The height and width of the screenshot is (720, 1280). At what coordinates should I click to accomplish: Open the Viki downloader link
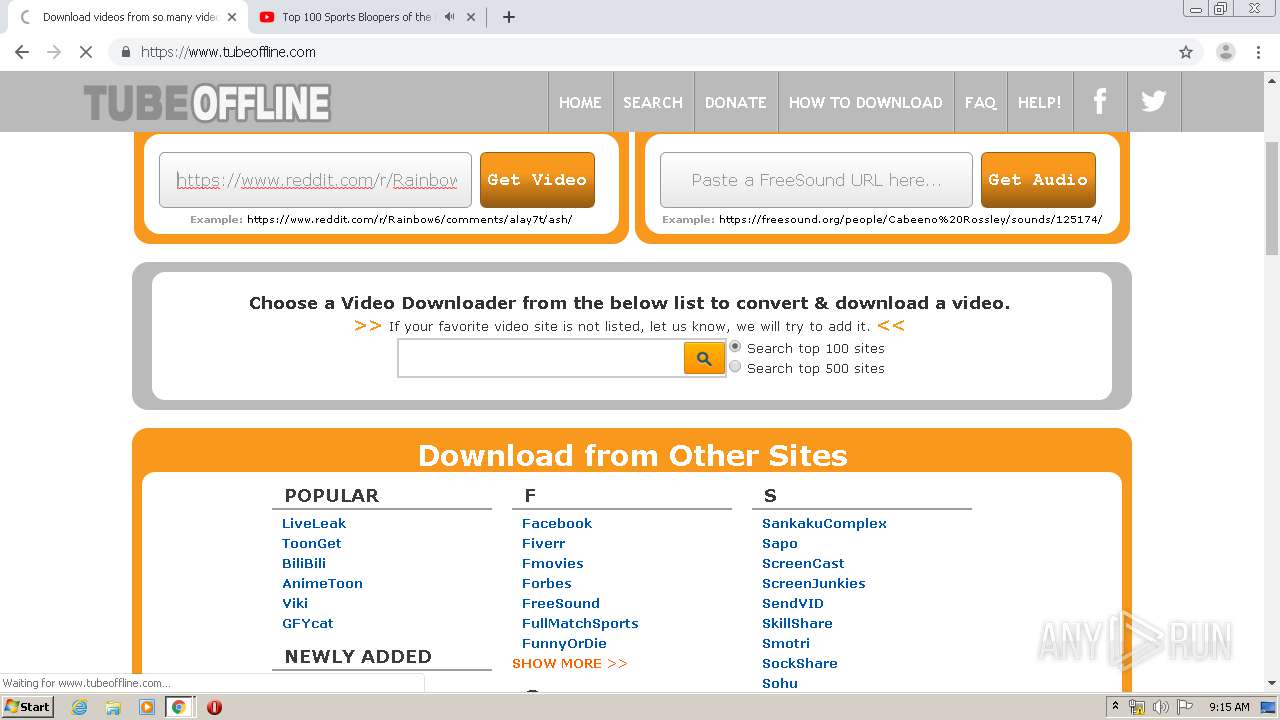pyautogui.click(x=295, y=603)
